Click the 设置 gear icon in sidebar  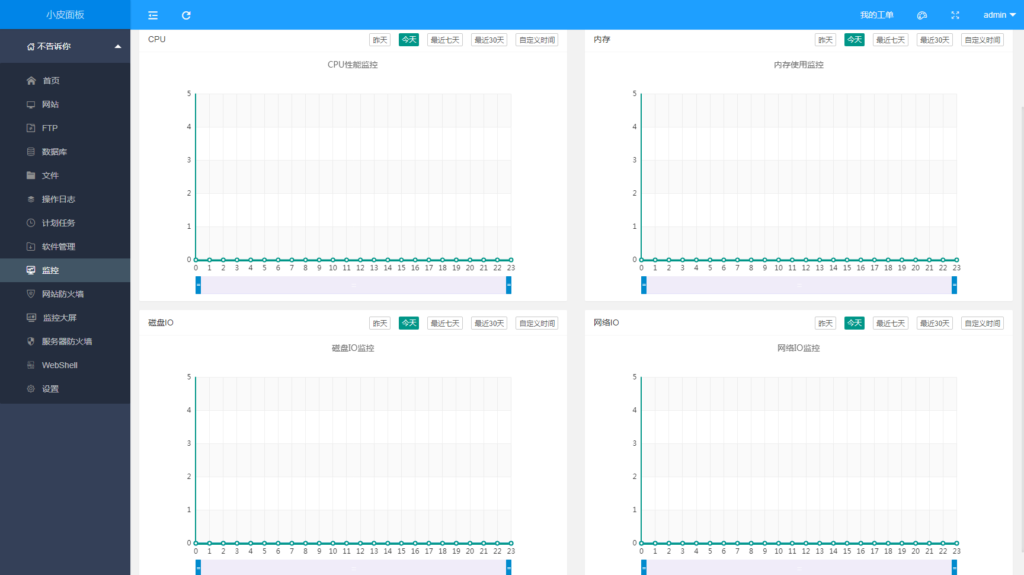31,389
